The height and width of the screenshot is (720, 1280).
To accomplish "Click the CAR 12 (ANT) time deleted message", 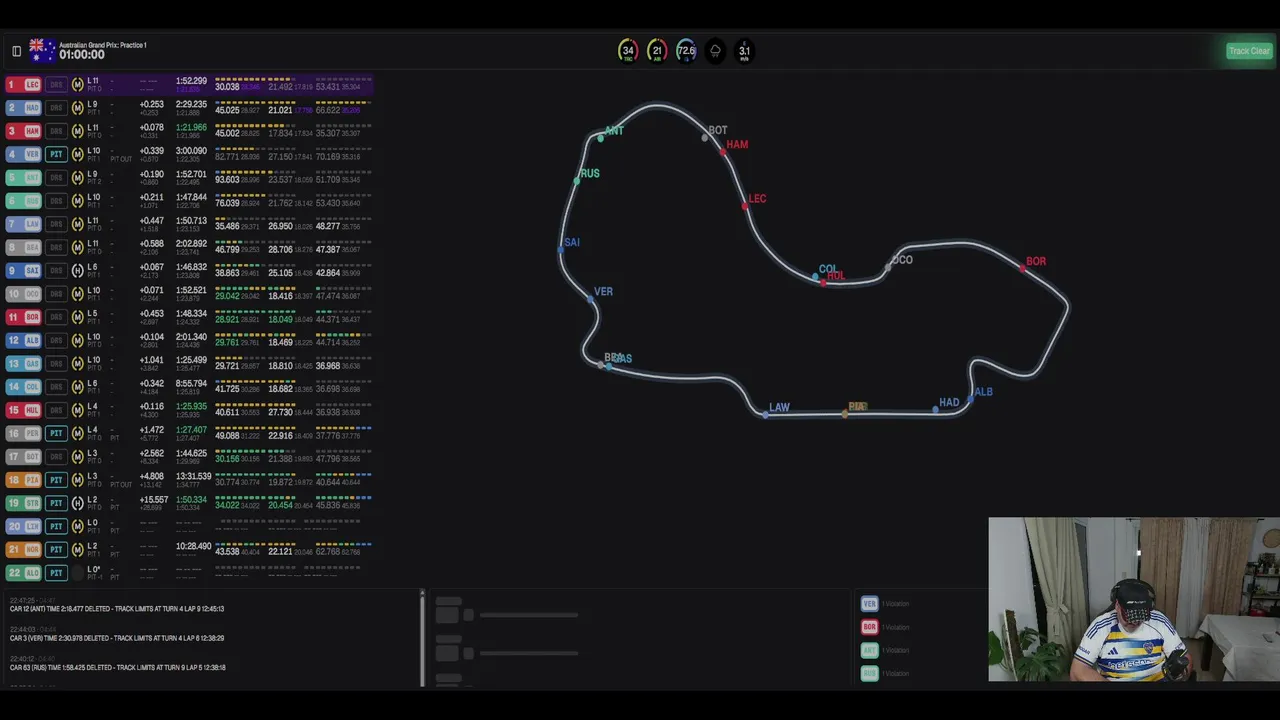I will [x=117, y=609].
